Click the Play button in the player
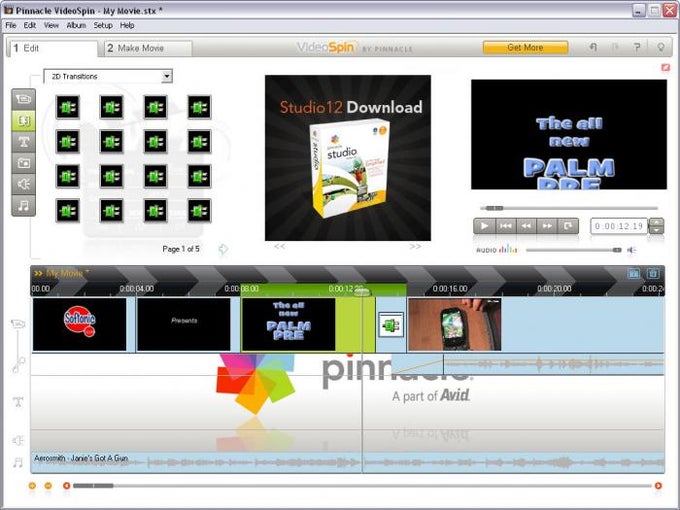 (484, 226)
